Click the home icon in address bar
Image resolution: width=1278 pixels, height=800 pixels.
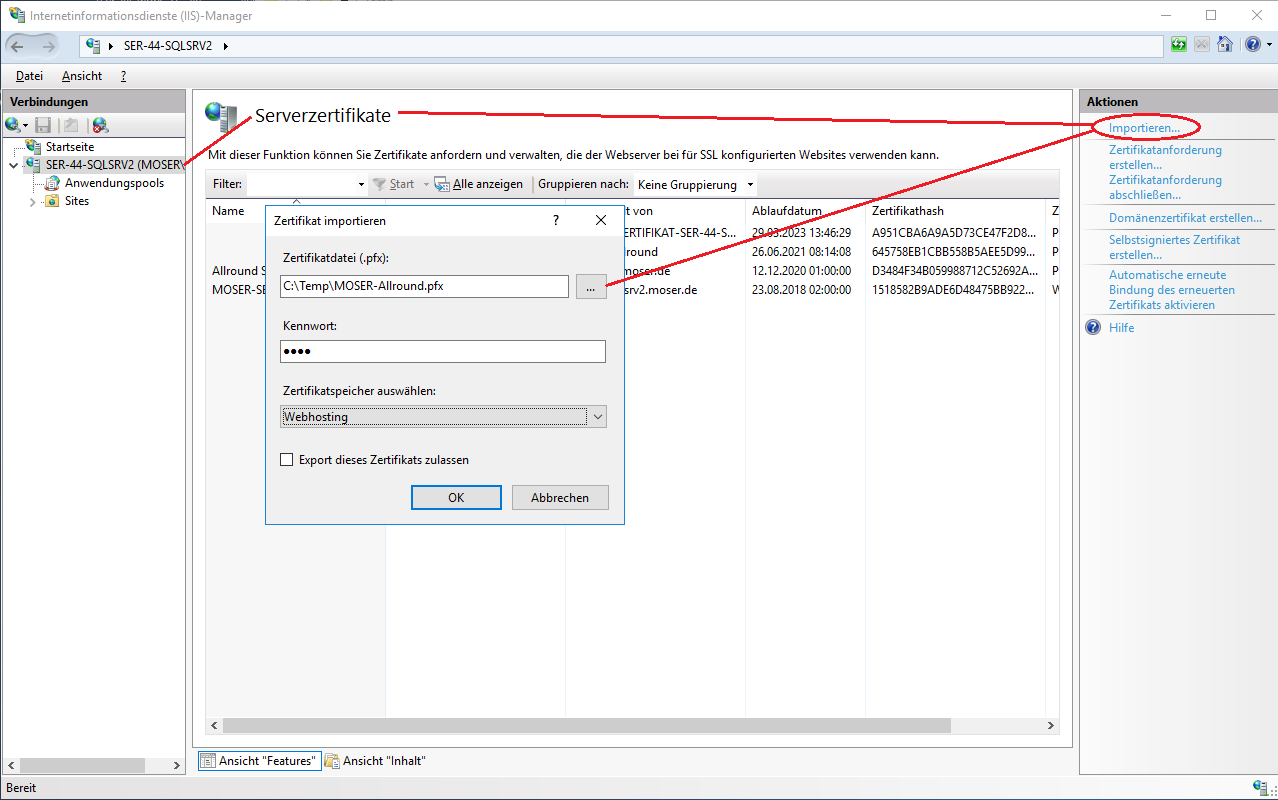(x=1224, y=45)
